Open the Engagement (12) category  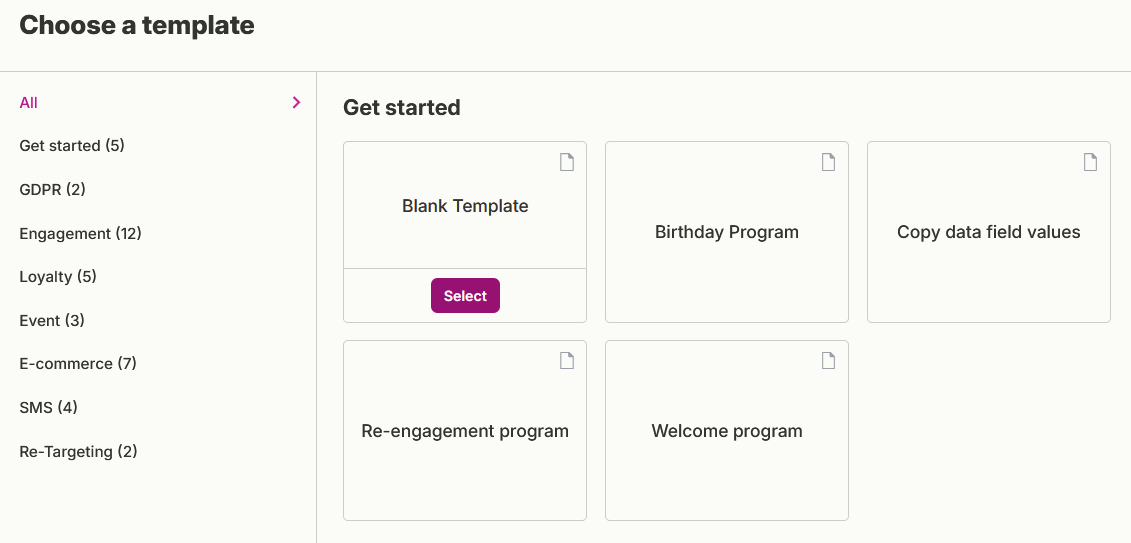[x=81, y=234]
